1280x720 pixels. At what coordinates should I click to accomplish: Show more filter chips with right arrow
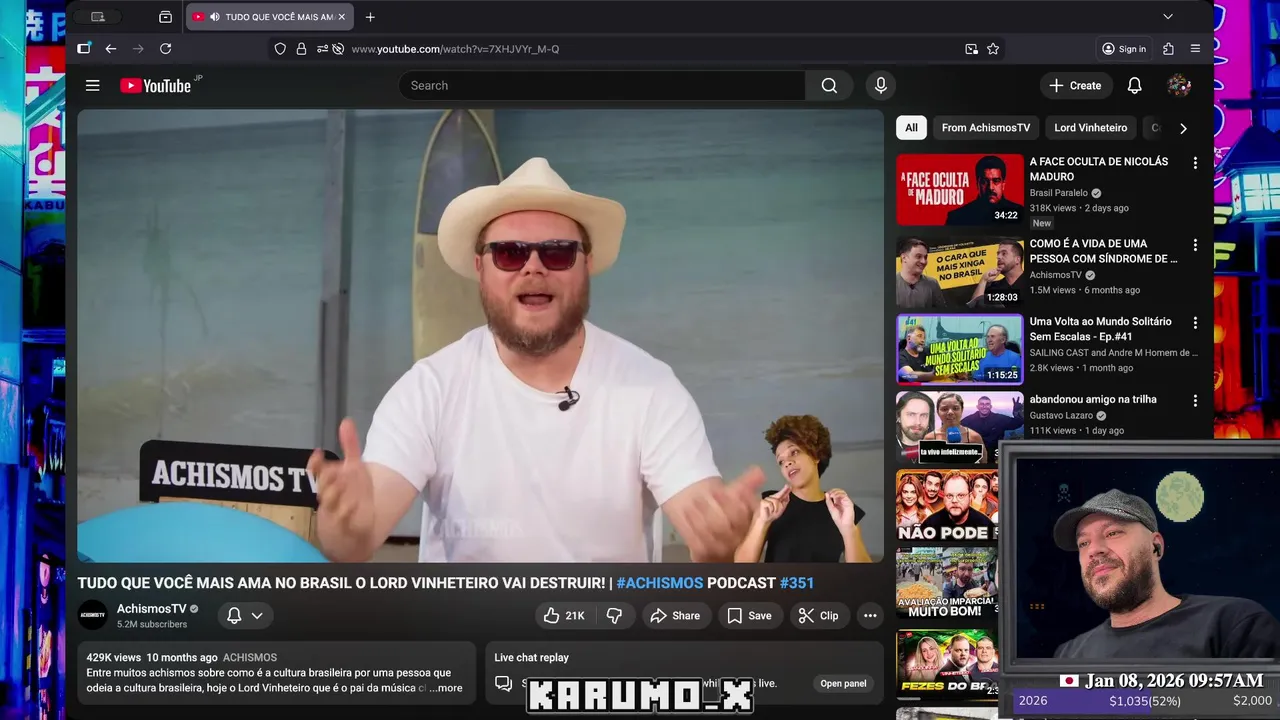[x=1183, y=128]
